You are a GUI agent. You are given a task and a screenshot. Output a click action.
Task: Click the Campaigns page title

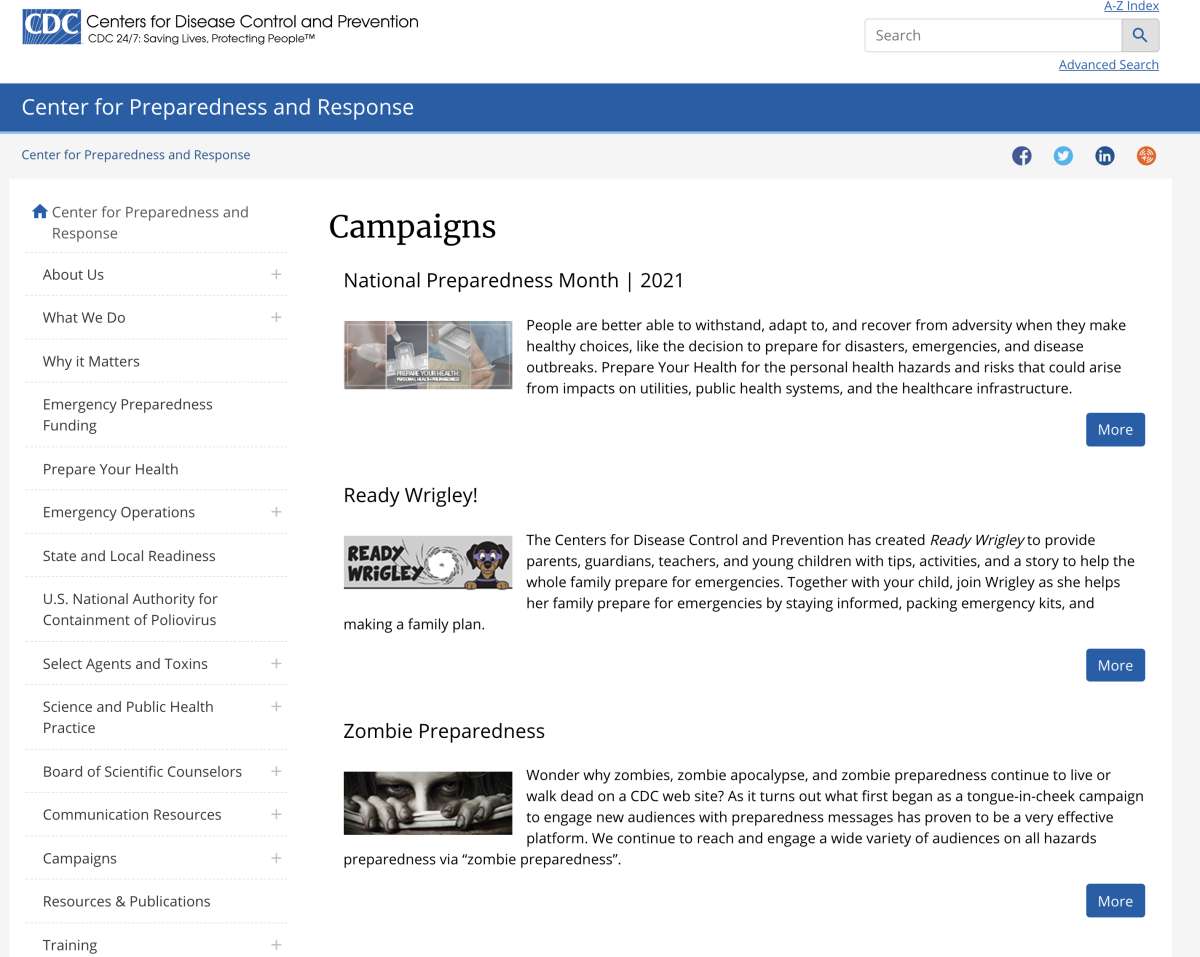point(412,227)
